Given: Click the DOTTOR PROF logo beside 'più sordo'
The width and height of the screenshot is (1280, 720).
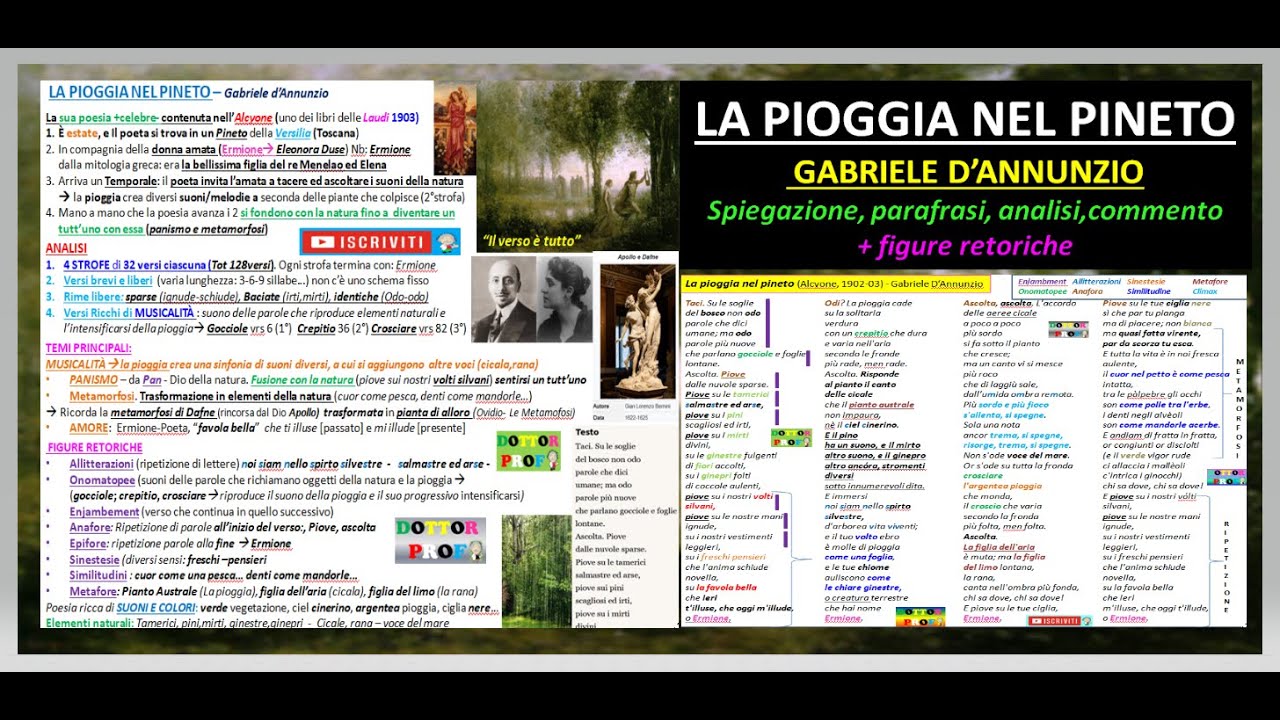Looking at the screenshot, I should click(1068, 329).
